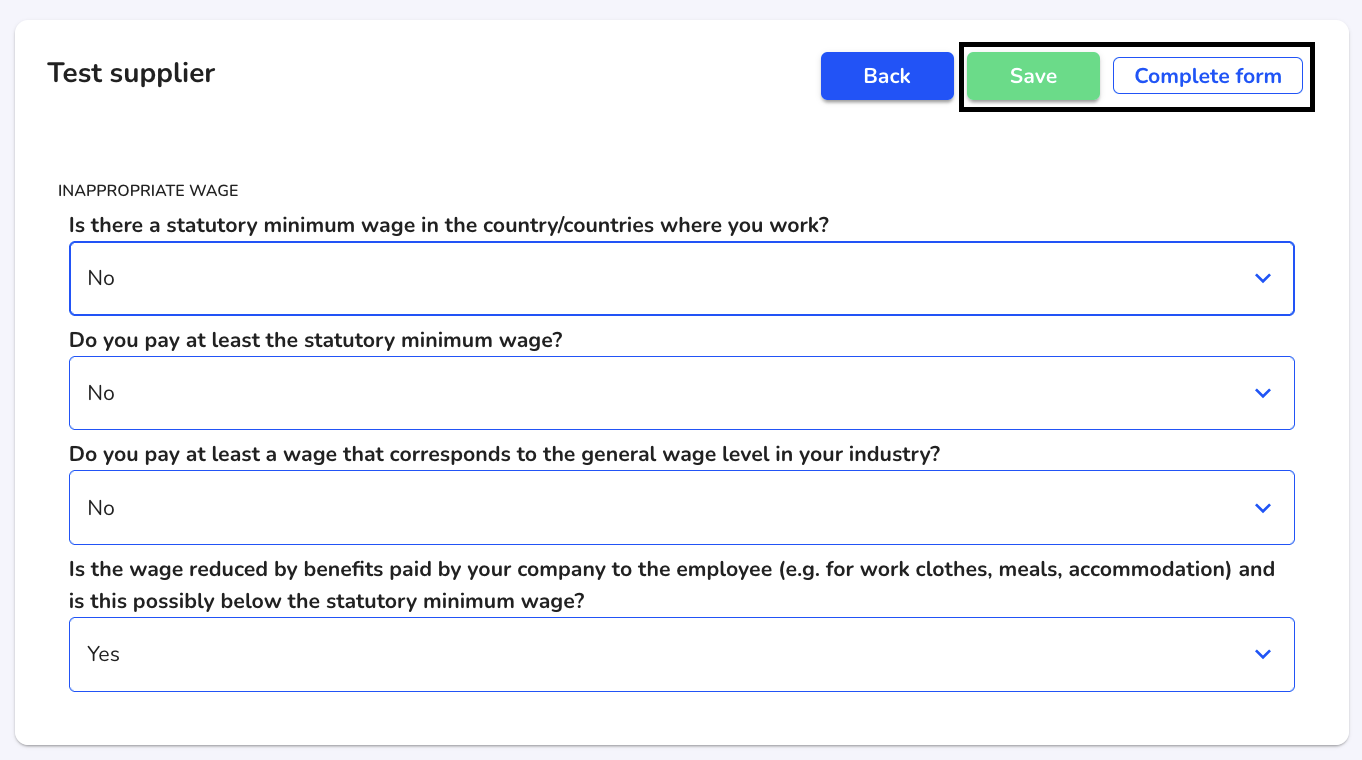Click the blue Back button
Viewport: 1362px width, 760px height.
(887, 76)
